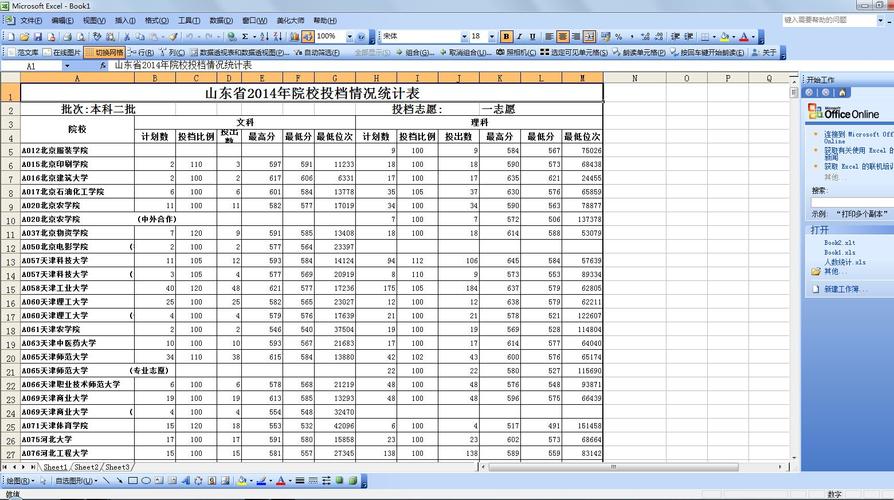Open the 宋体 font name dropdown

[464, 36]
